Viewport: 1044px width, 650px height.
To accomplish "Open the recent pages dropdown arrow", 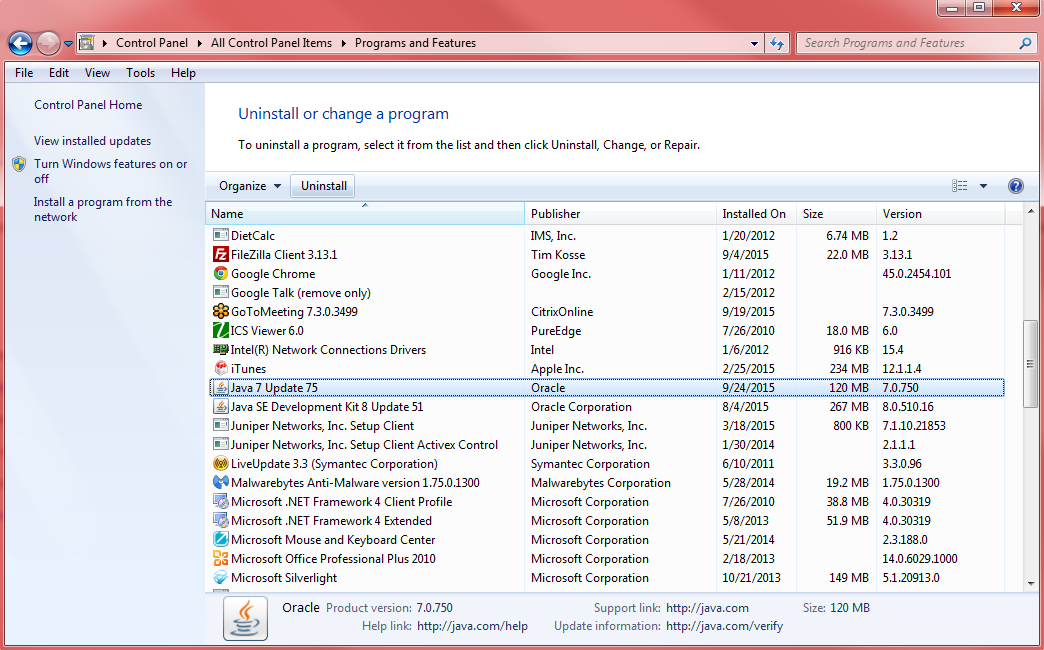I will point(68,44).
